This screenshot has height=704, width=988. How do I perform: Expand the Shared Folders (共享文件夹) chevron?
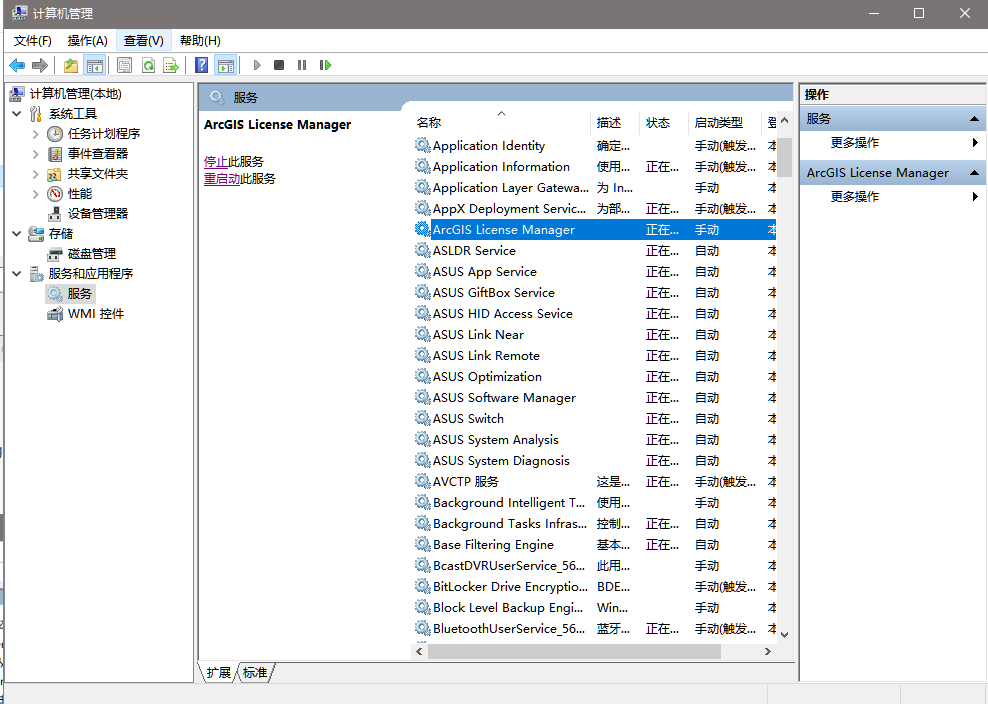[x=35, y=174]
